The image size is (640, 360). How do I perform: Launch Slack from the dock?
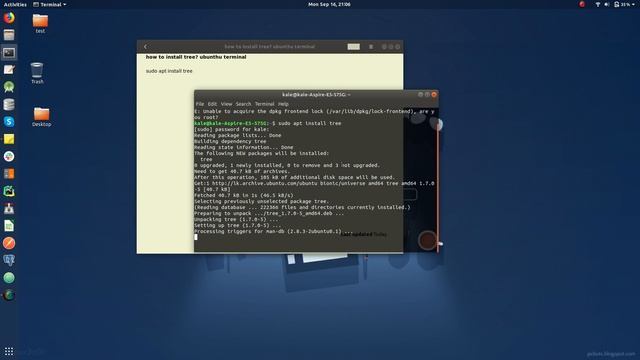(x=9, y=156)
